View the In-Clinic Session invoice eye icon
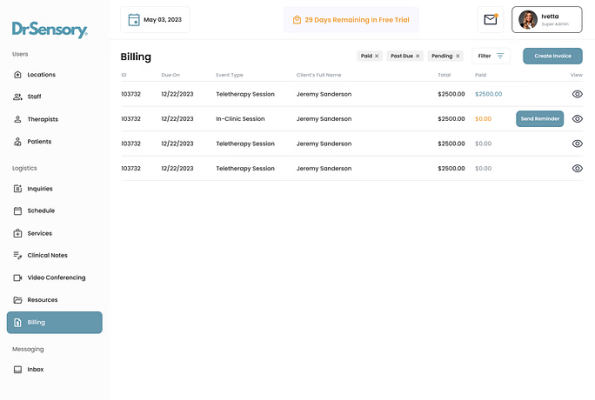 coord(577,119)
